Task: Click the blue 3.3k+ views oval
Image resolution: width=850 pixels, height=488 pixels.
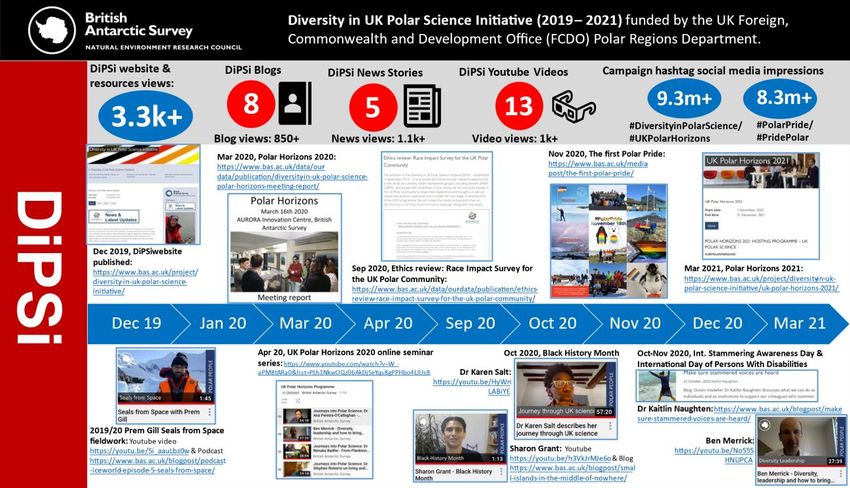Action: pos(145,117)
